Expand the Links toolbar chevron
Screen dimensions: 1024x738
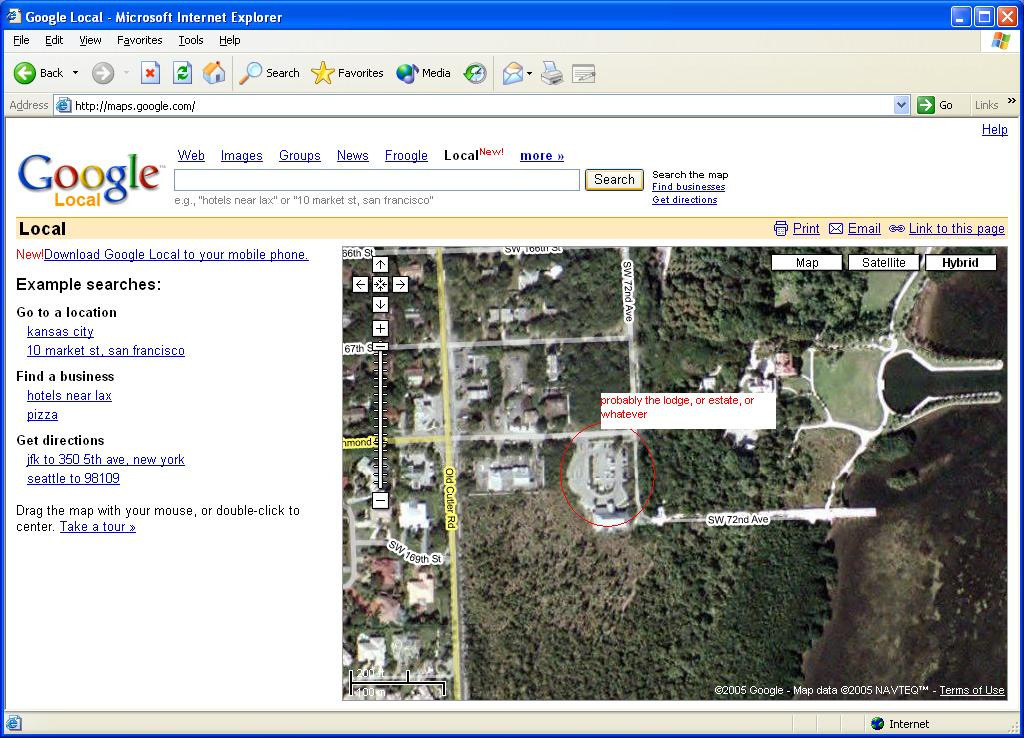tap(1011, 102)
